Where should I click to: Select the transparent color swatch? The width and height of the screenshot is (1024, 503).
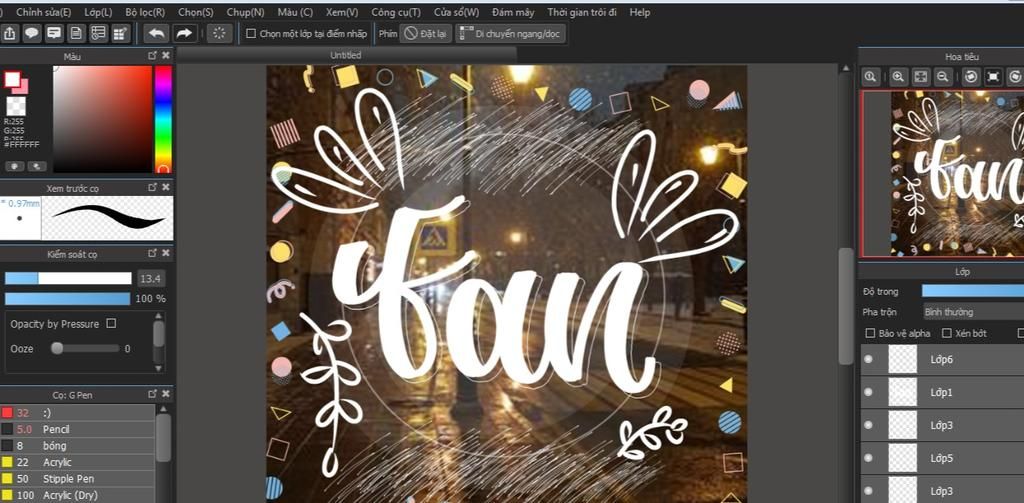(x=16, y=106)
